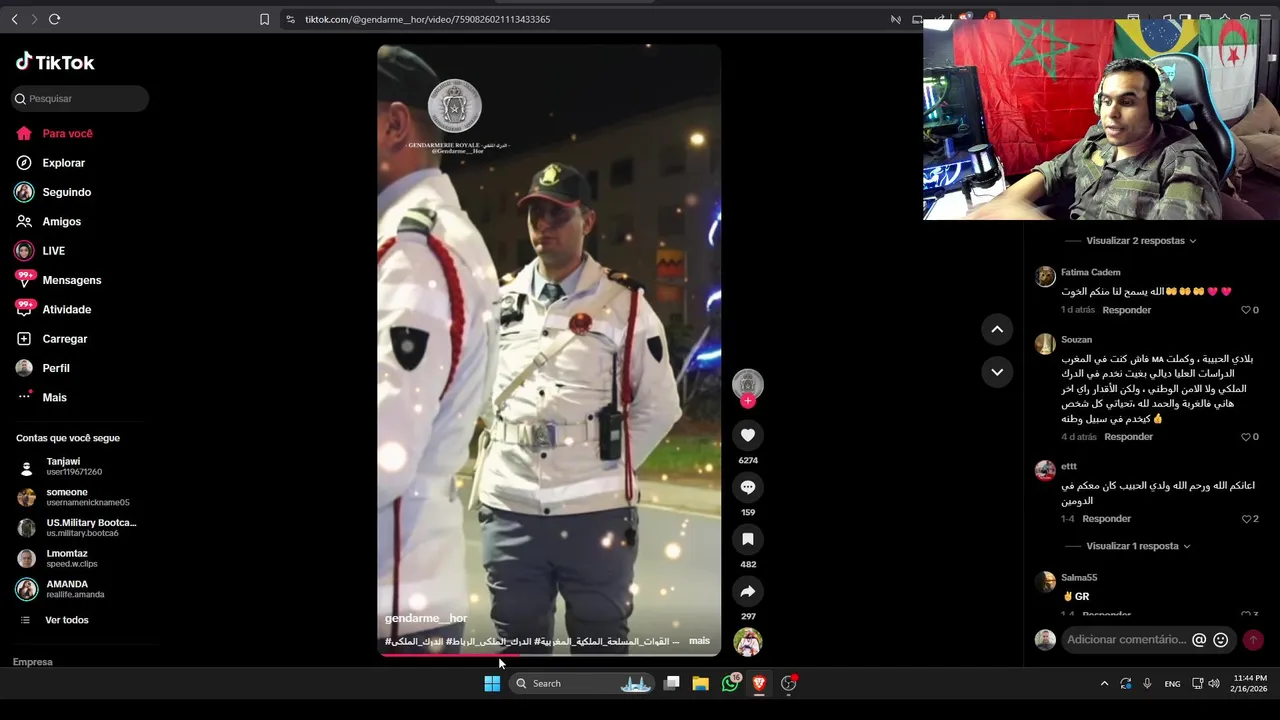Viewport: 1280px width, 720px height.
Task: Open the Amigos page
Action: pos(61,221)
